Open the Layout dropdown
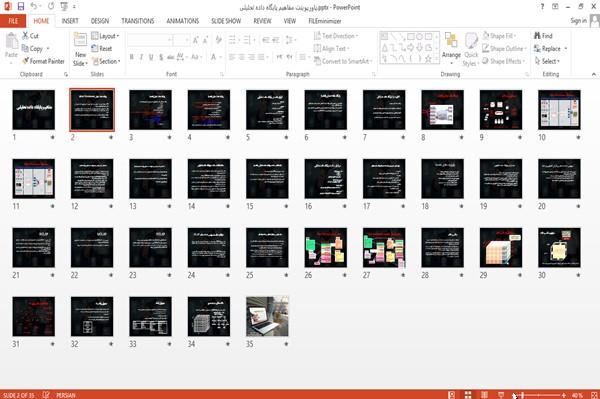The height and width of the screenshot is (399, 600). coord(105,36)
